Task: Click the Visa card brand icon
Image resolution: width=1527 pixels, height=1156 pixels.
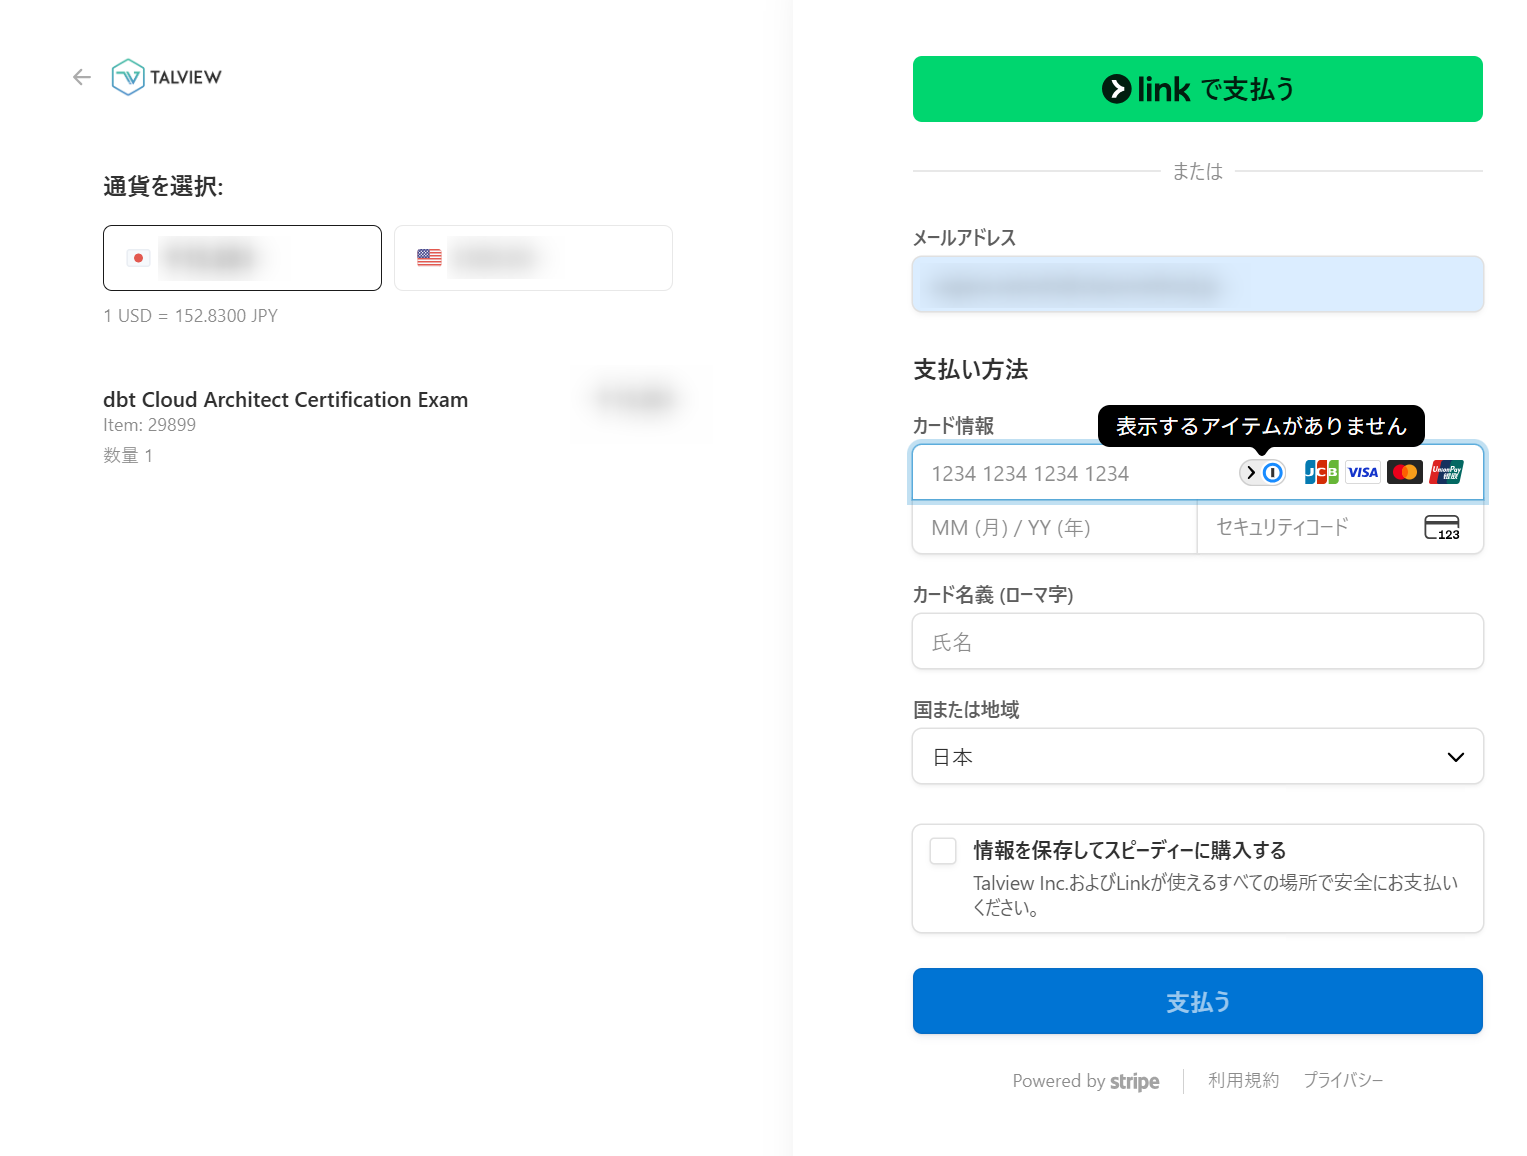Action: pyautogui.click(x=1363, y=472)
